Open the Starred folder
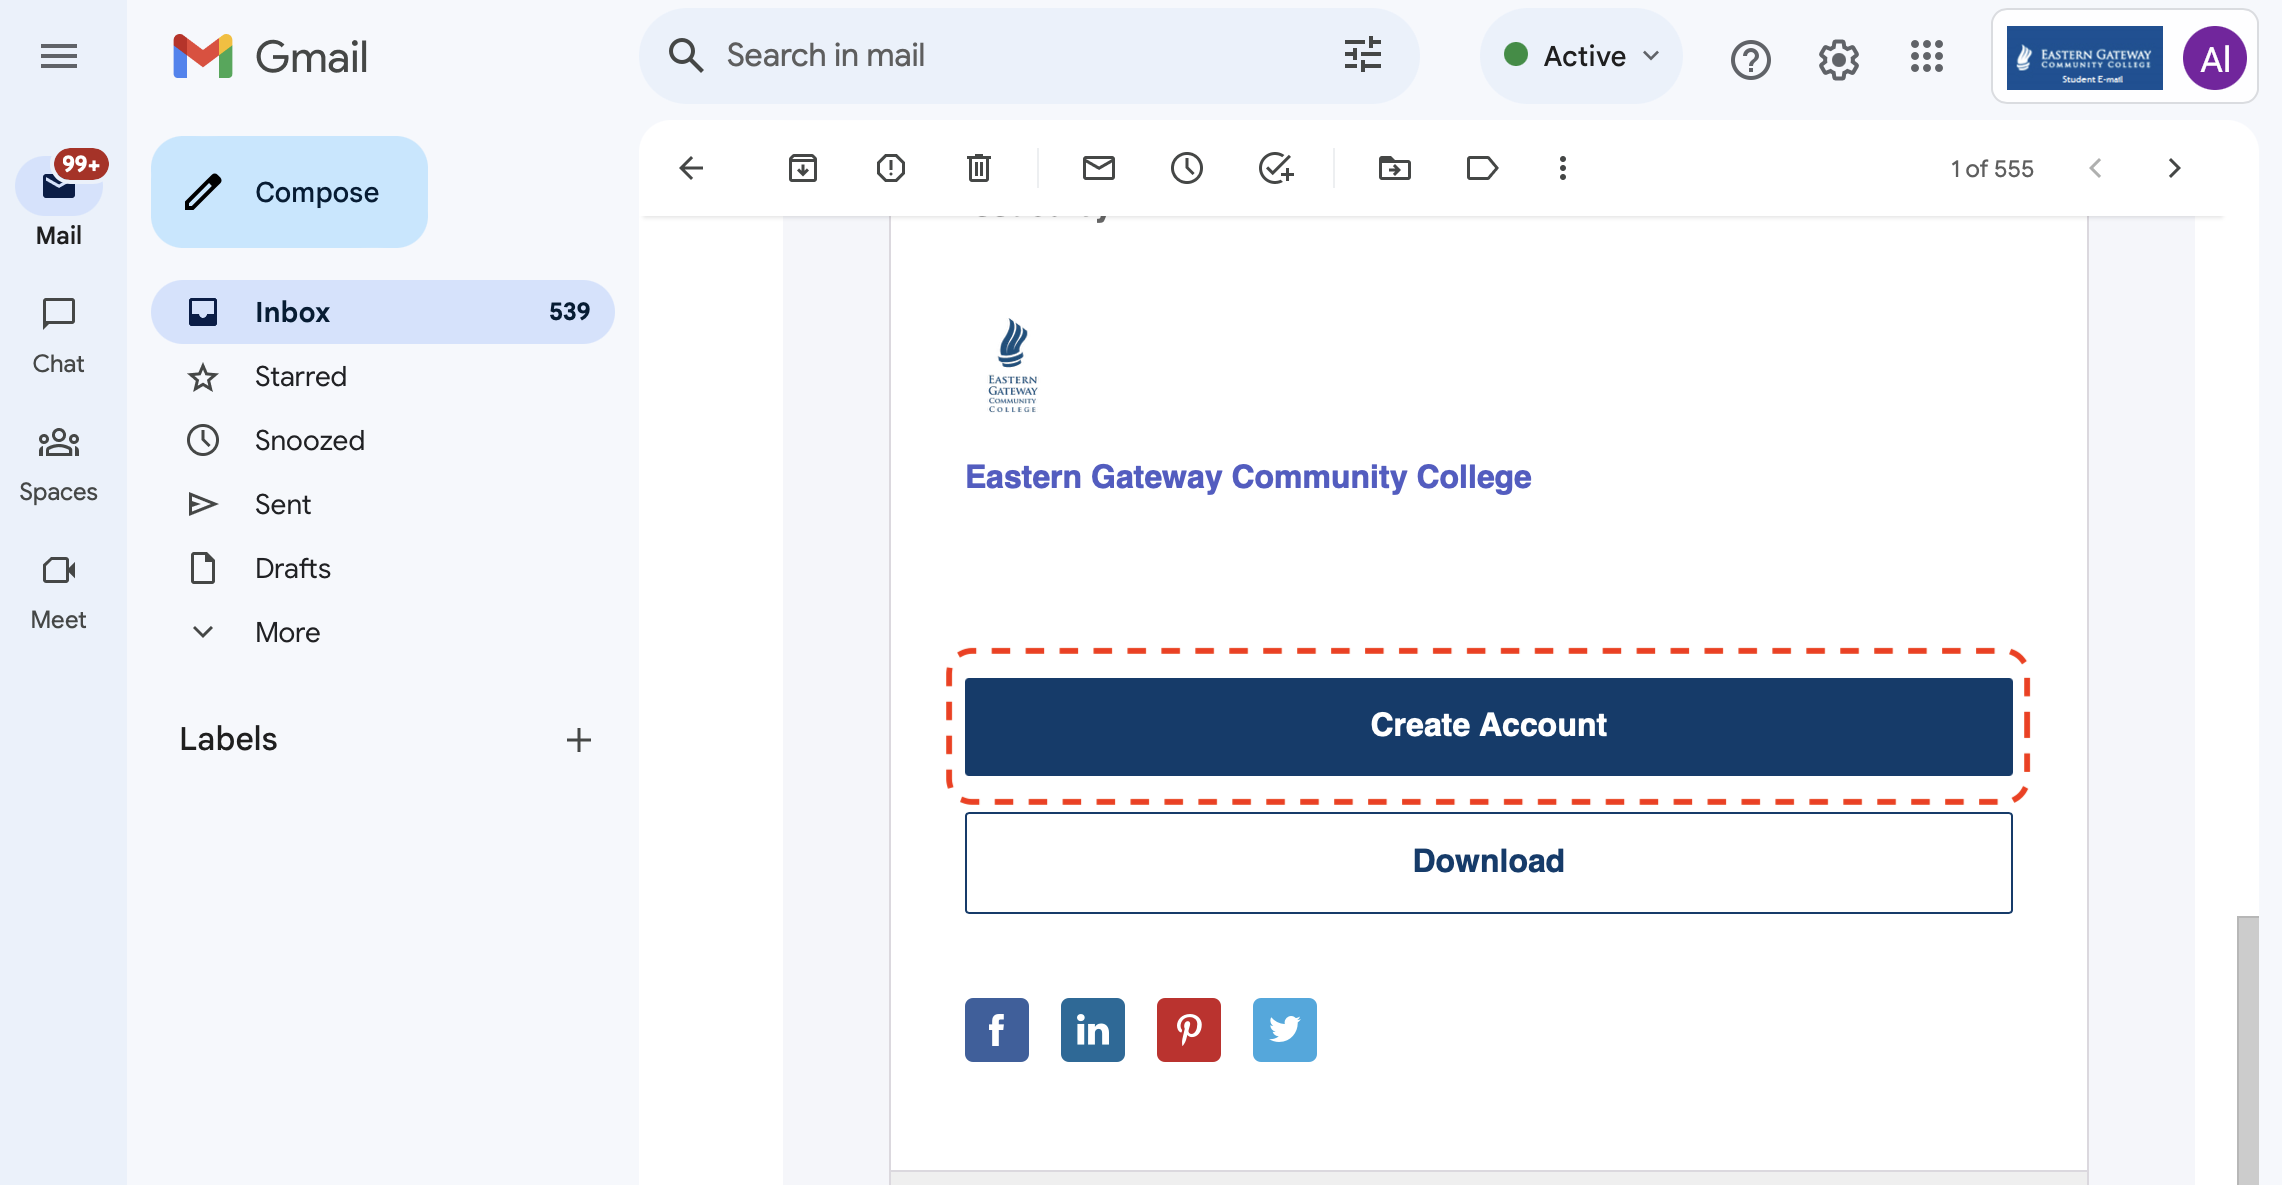Screen dimensions: 2282x1185 point(300,376)
